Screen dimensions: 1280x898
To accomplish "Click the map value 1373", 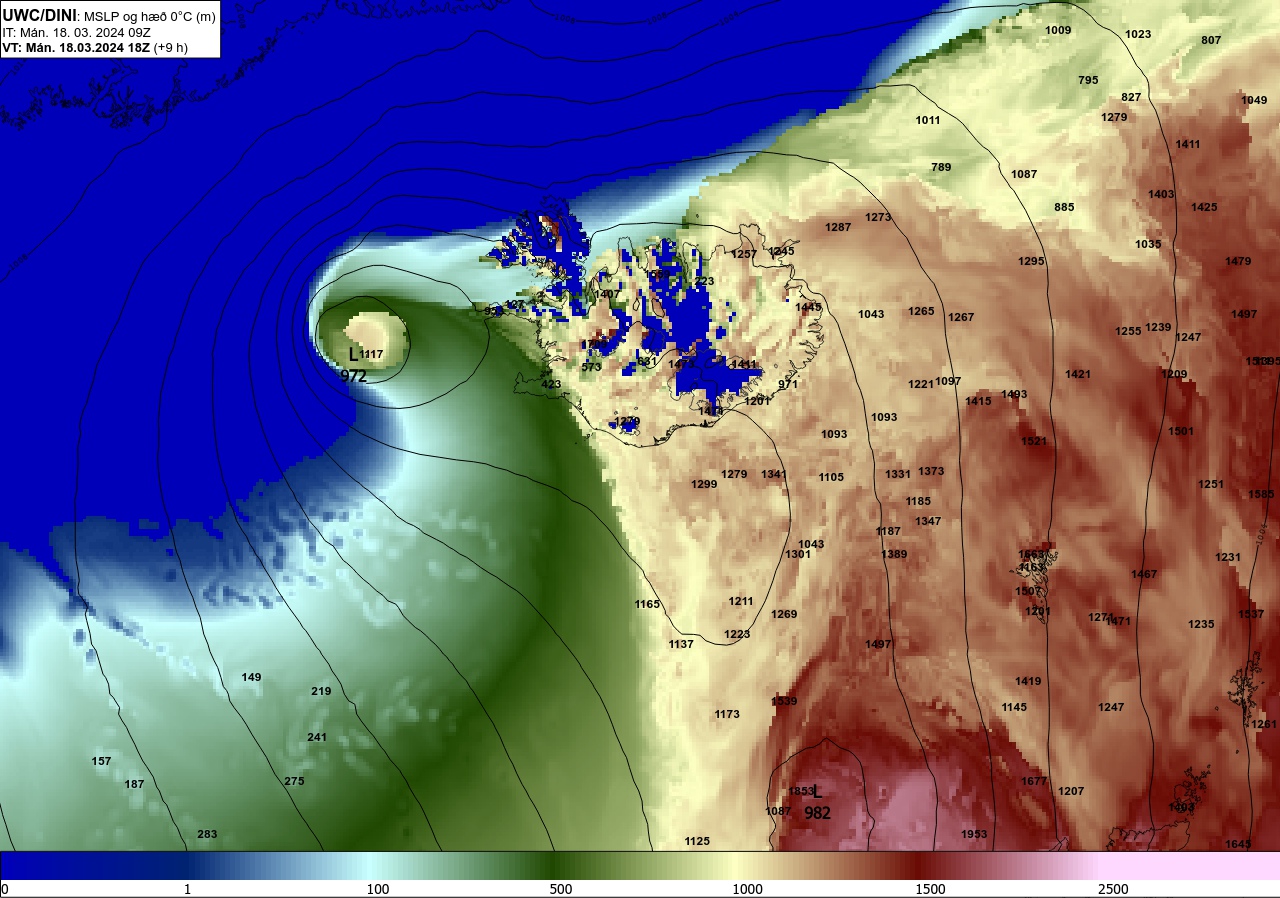I will (931, 471).
